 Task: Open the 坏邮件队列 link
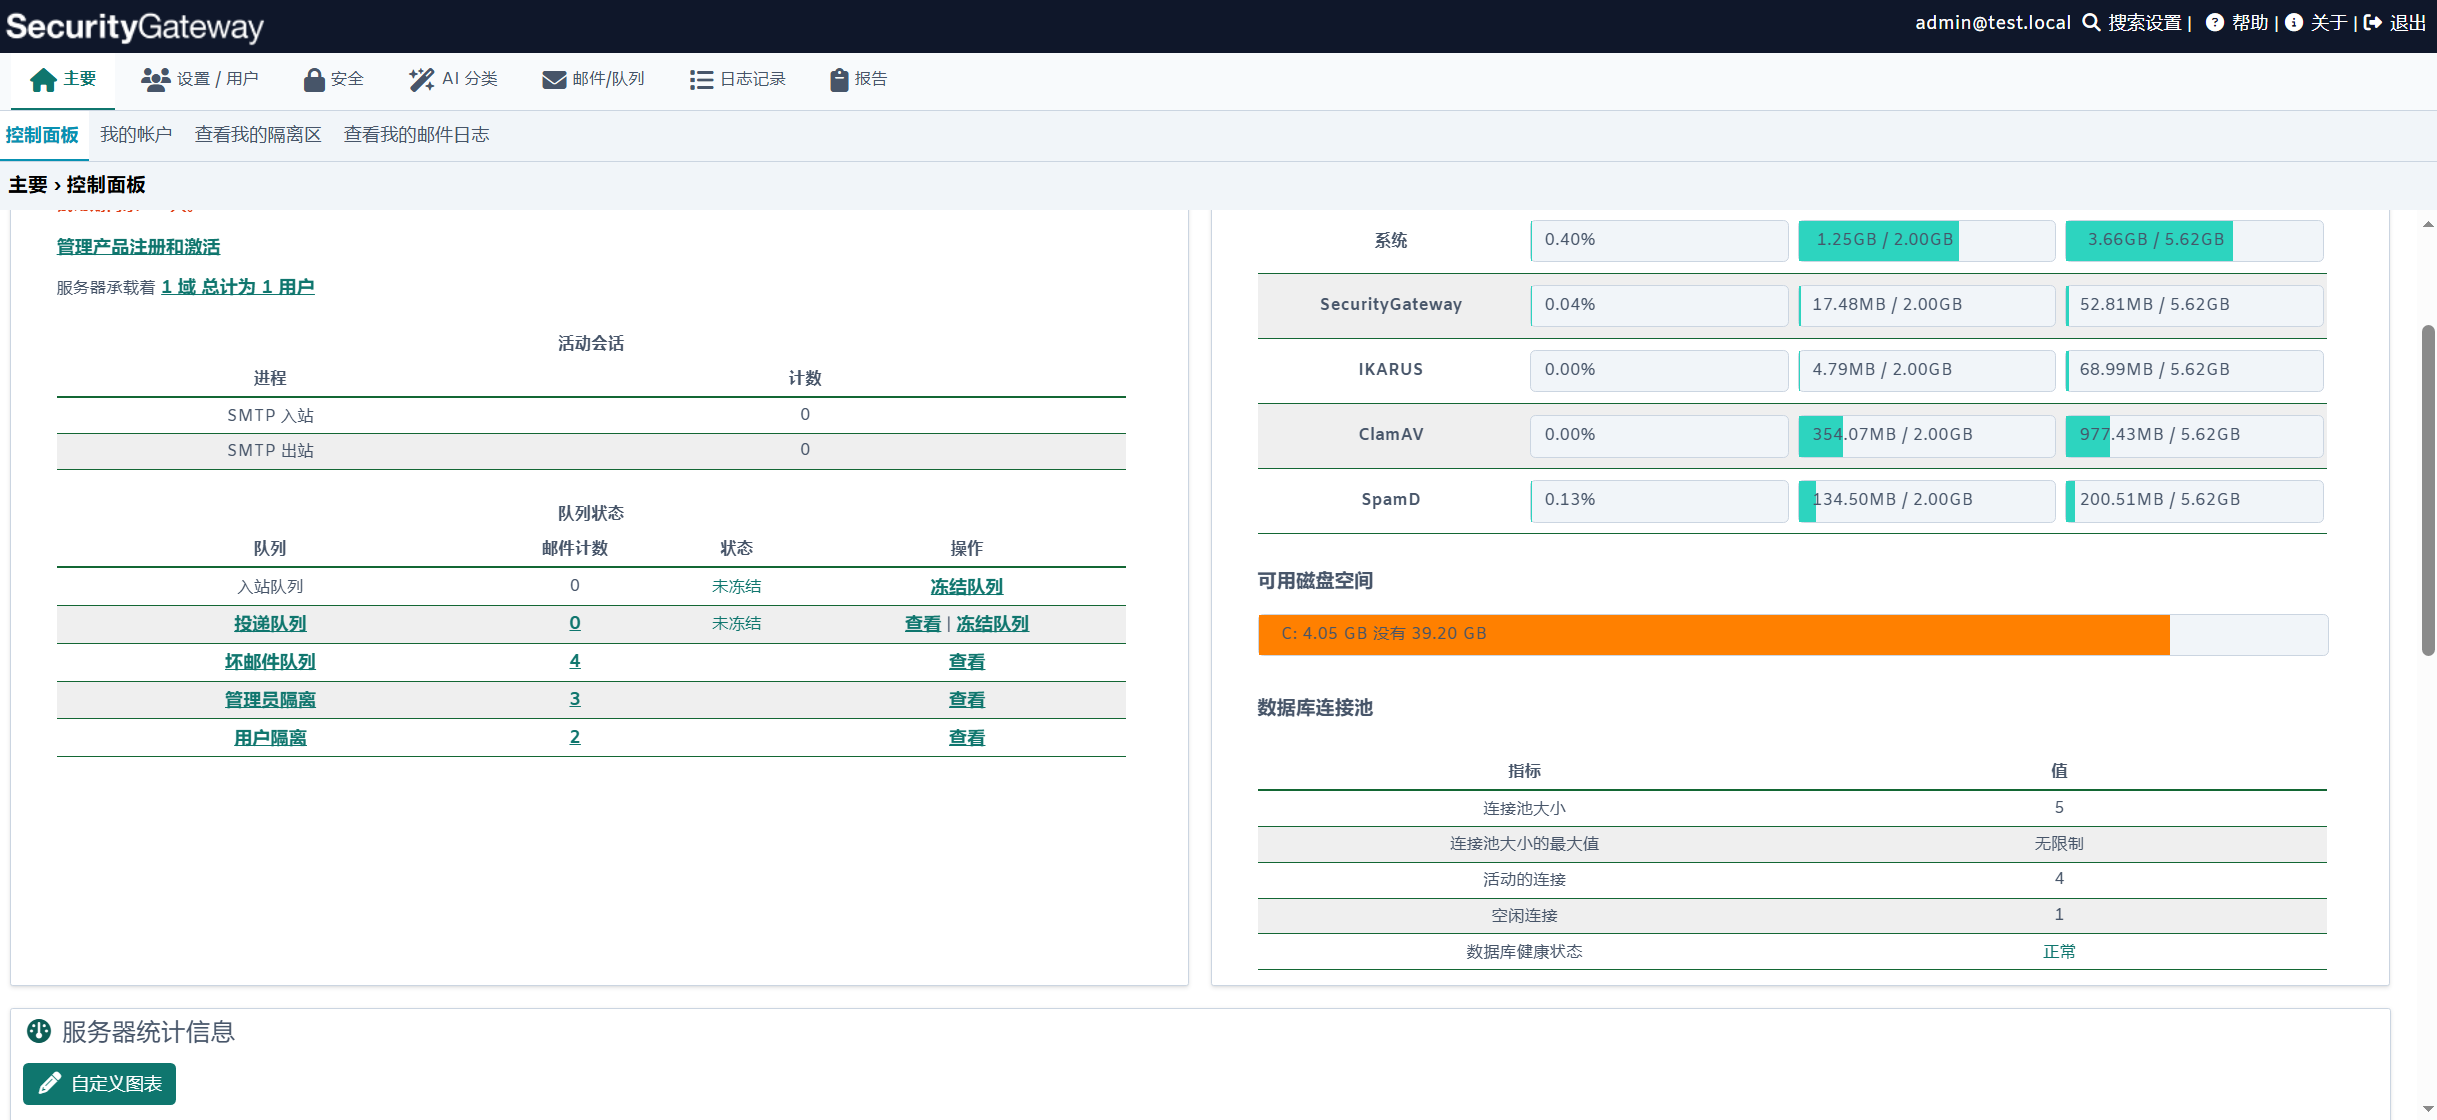pyautogui.click(x=270, y=662)
